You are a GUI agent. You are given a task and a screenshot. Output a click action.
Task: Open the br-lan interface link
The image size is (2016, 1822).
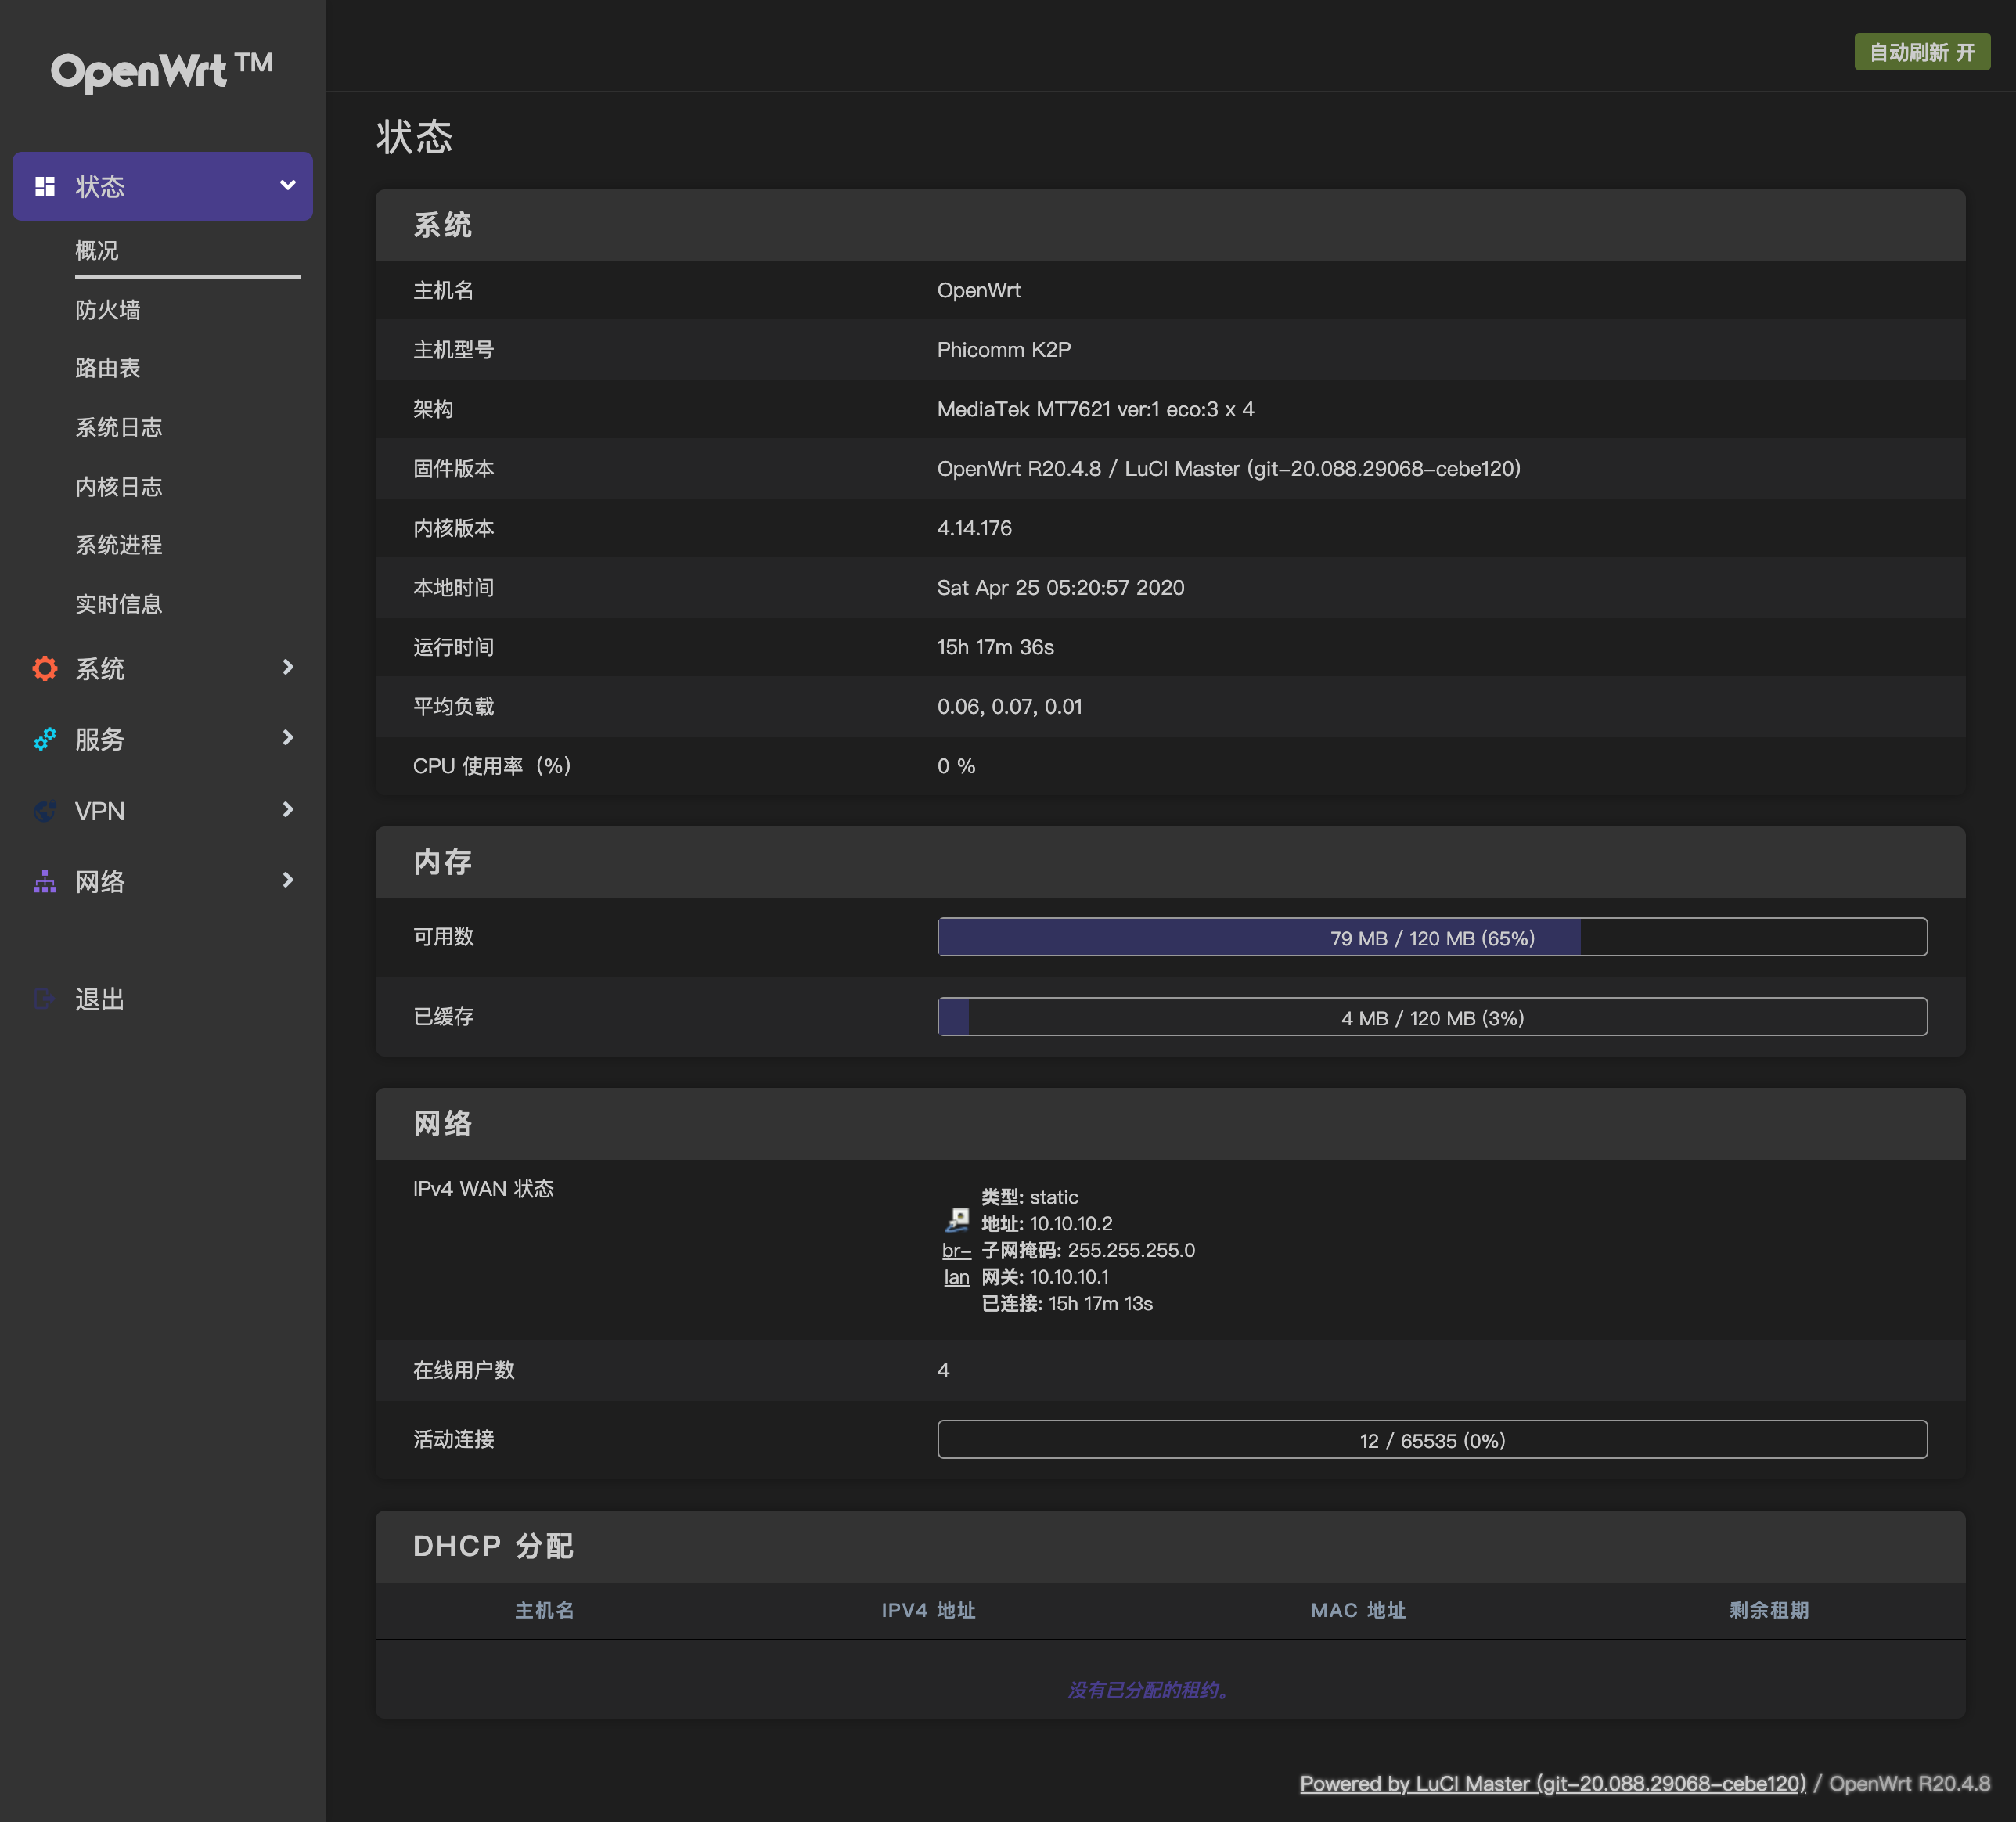click(x=956, y=1263)
